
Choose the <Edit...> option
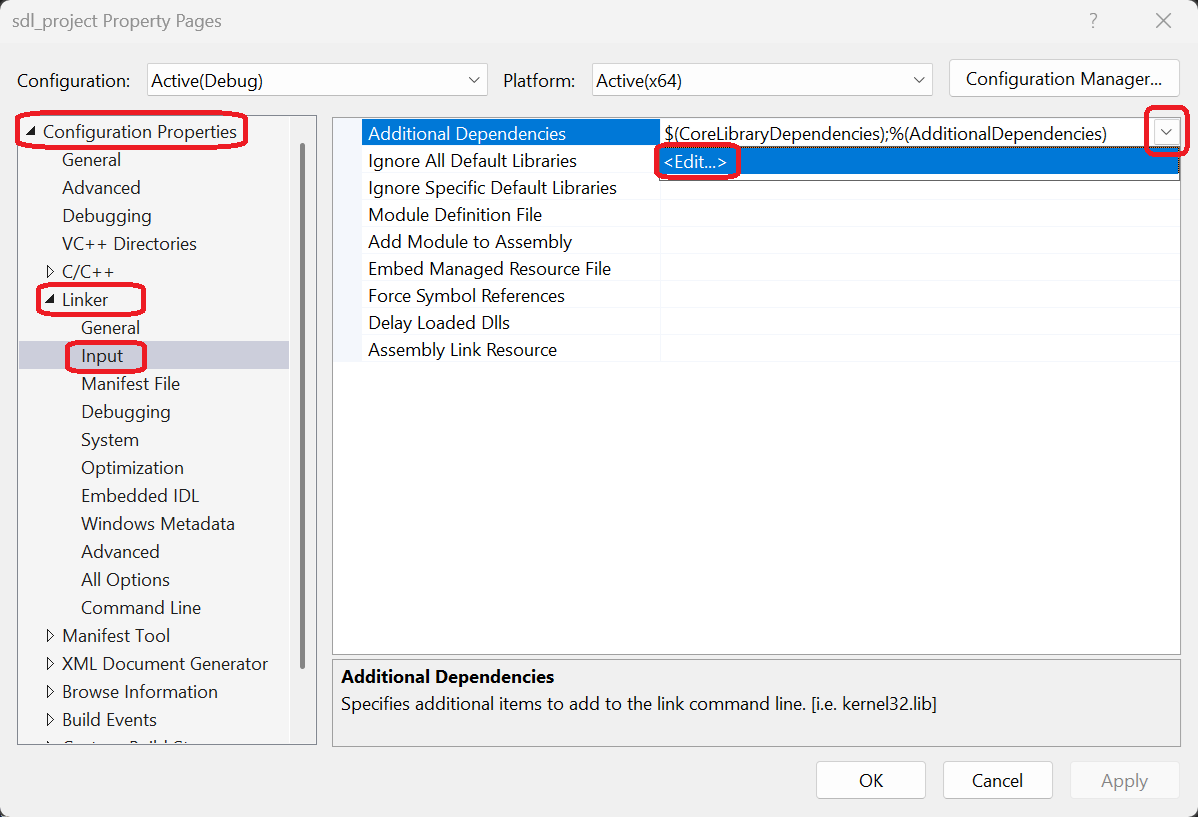695,162
